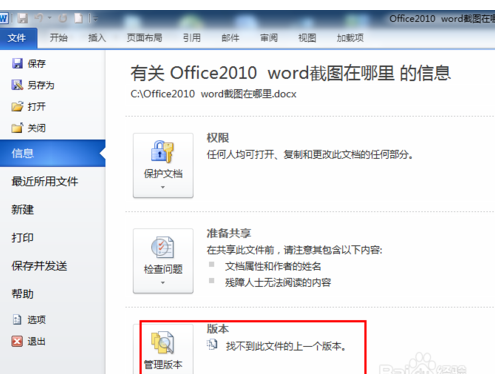Click the 打开 folder icon in the sidebar
Image resolution: width=495 pixels, height=374 pixels.
[x=17, y=106]
